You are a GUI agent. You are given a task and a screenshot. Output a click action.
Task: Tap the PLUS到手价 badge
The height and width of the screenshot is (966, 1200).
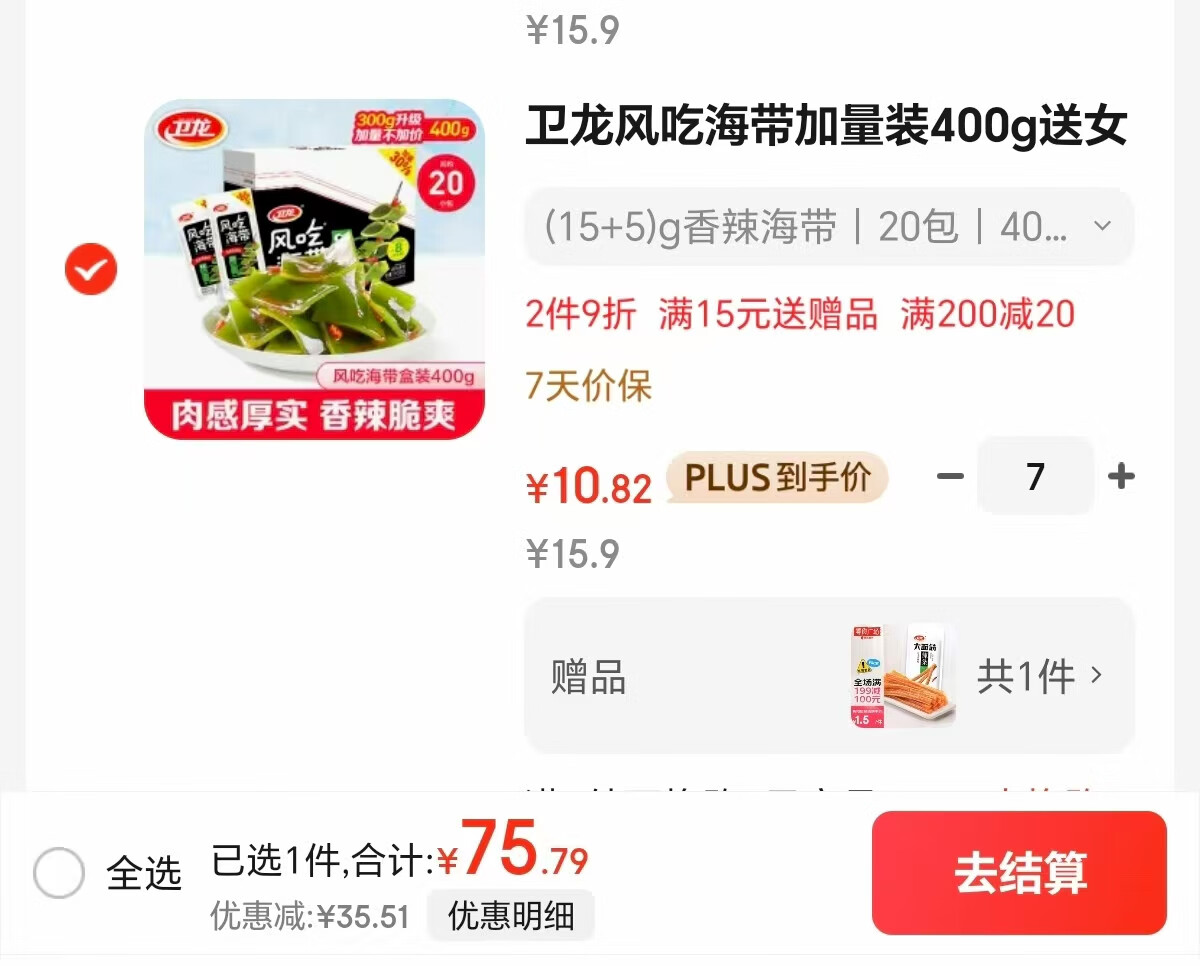click(x=777, y=477)
